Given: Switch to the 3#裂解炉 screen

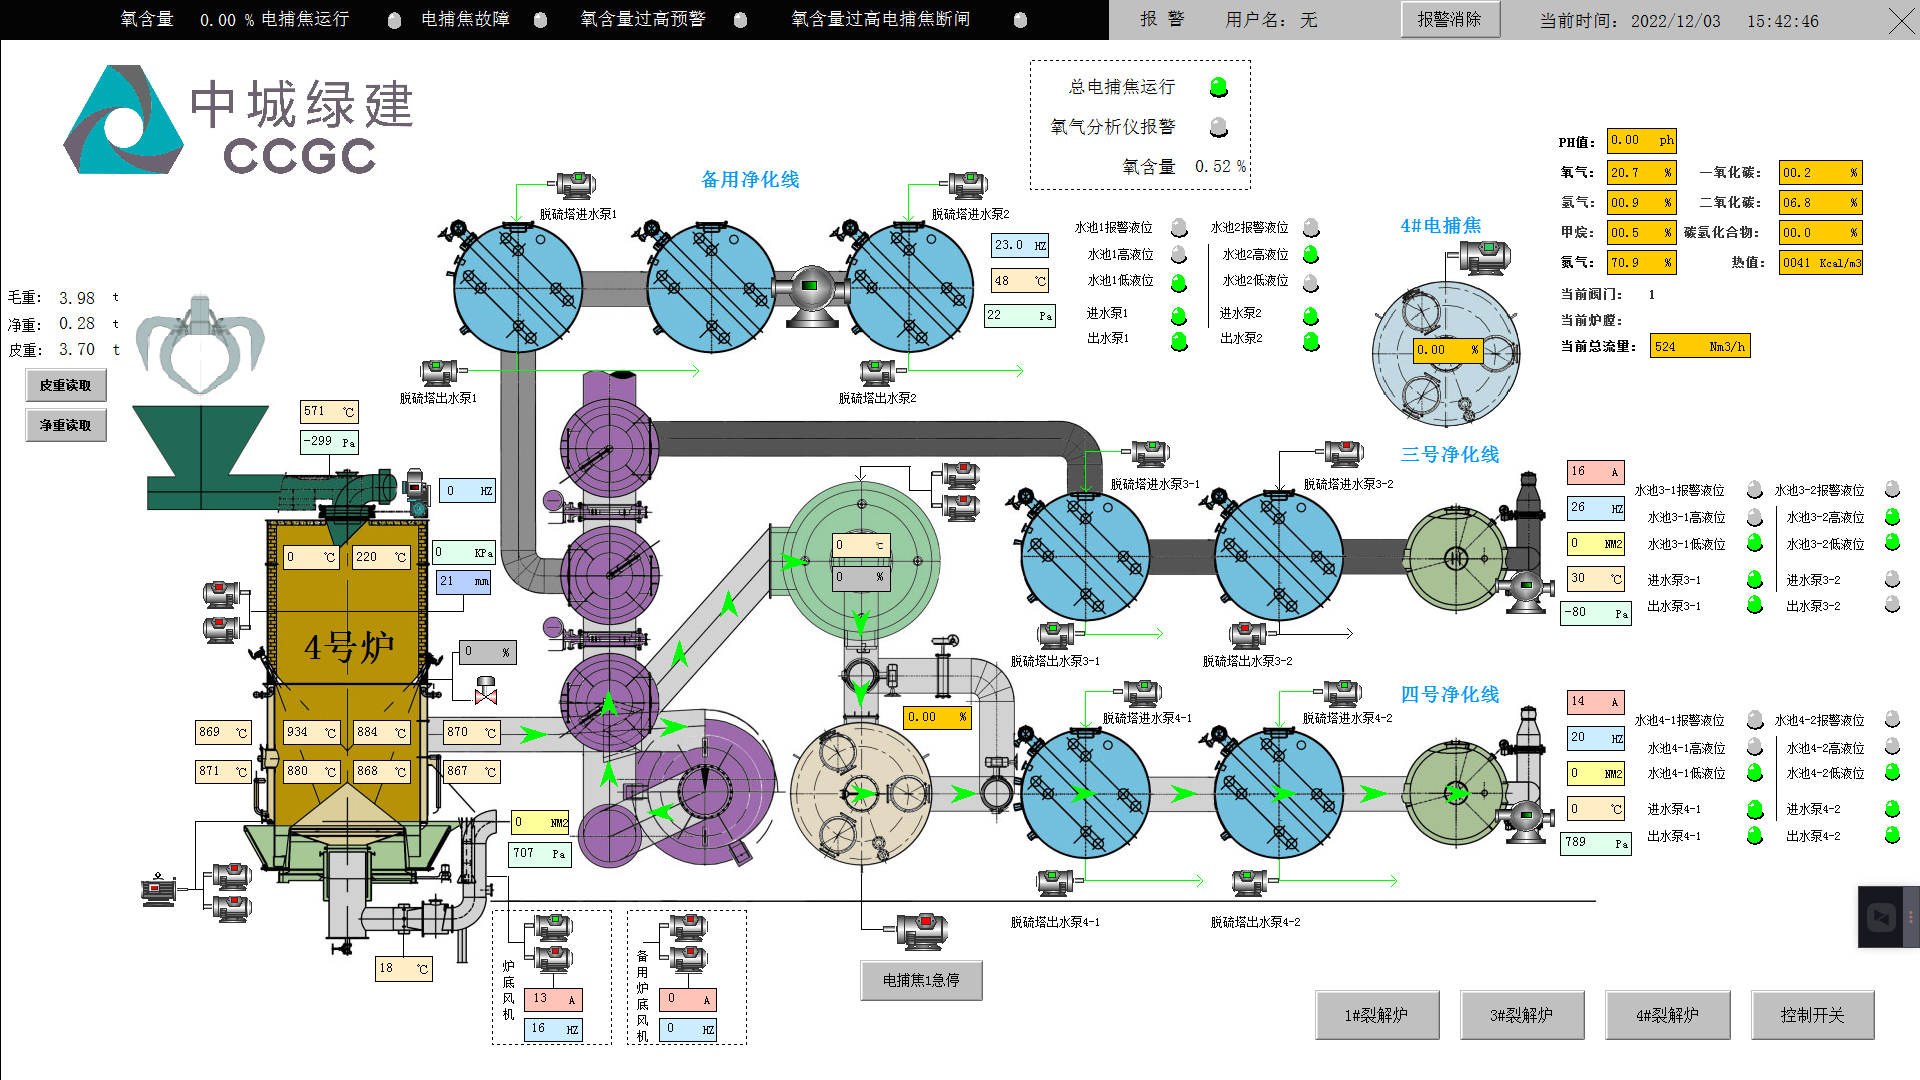Looking at the screenshot, I should pos(1522,1015).
